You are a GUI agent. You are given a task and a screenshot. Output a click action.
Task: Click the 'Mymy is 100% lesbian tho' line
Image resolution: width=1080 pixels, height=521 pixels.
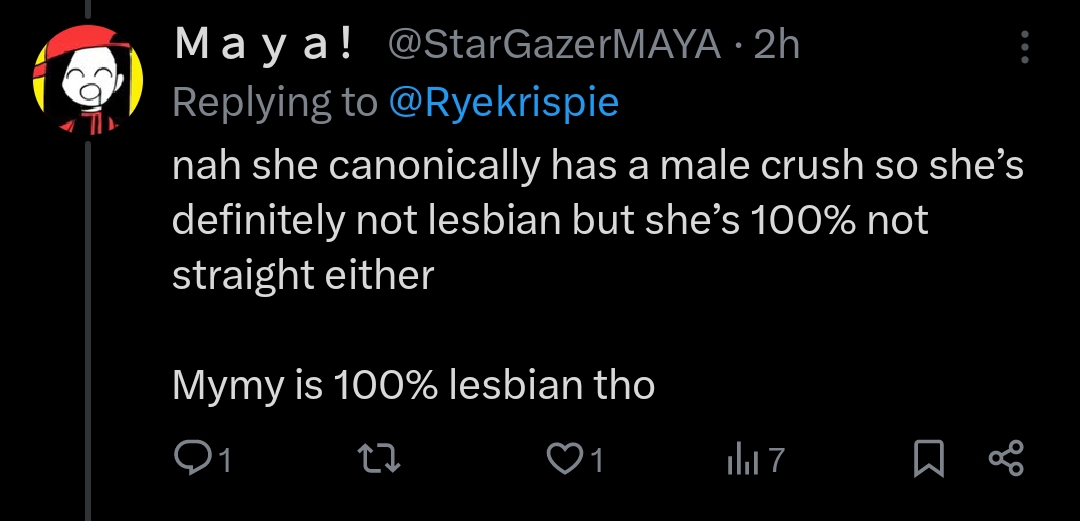pyautogui.click(x=413, y=384)
